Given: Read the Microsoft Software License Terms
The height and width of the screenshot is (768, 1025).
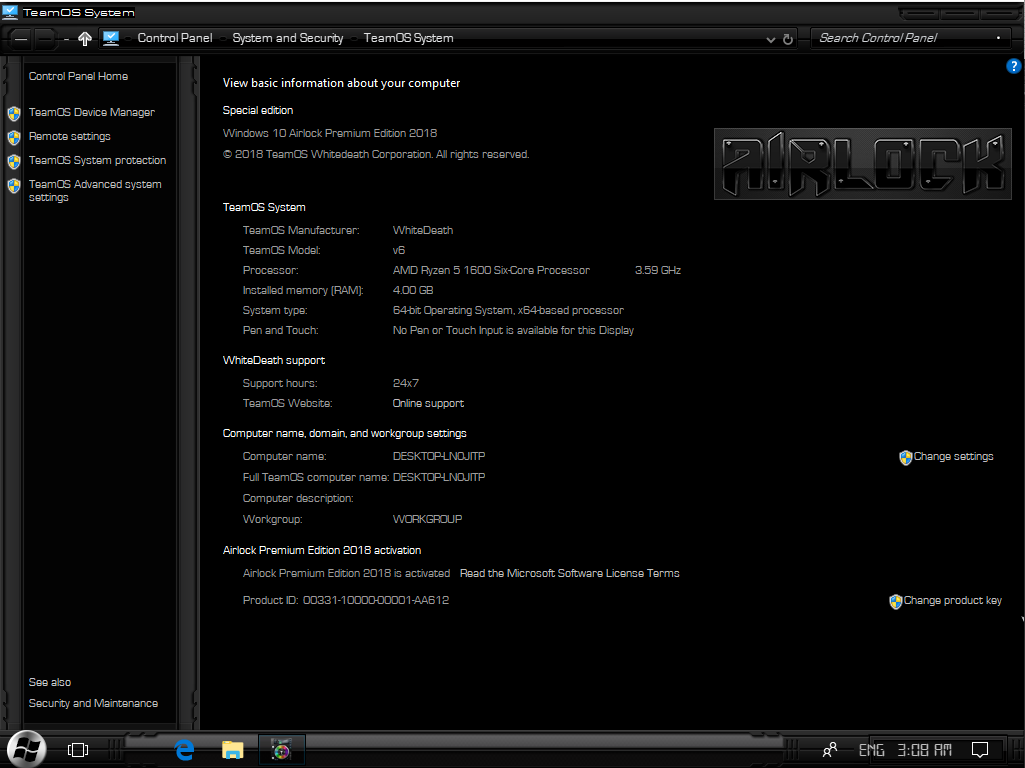Looking at the screenshot, I should [569, 573].
